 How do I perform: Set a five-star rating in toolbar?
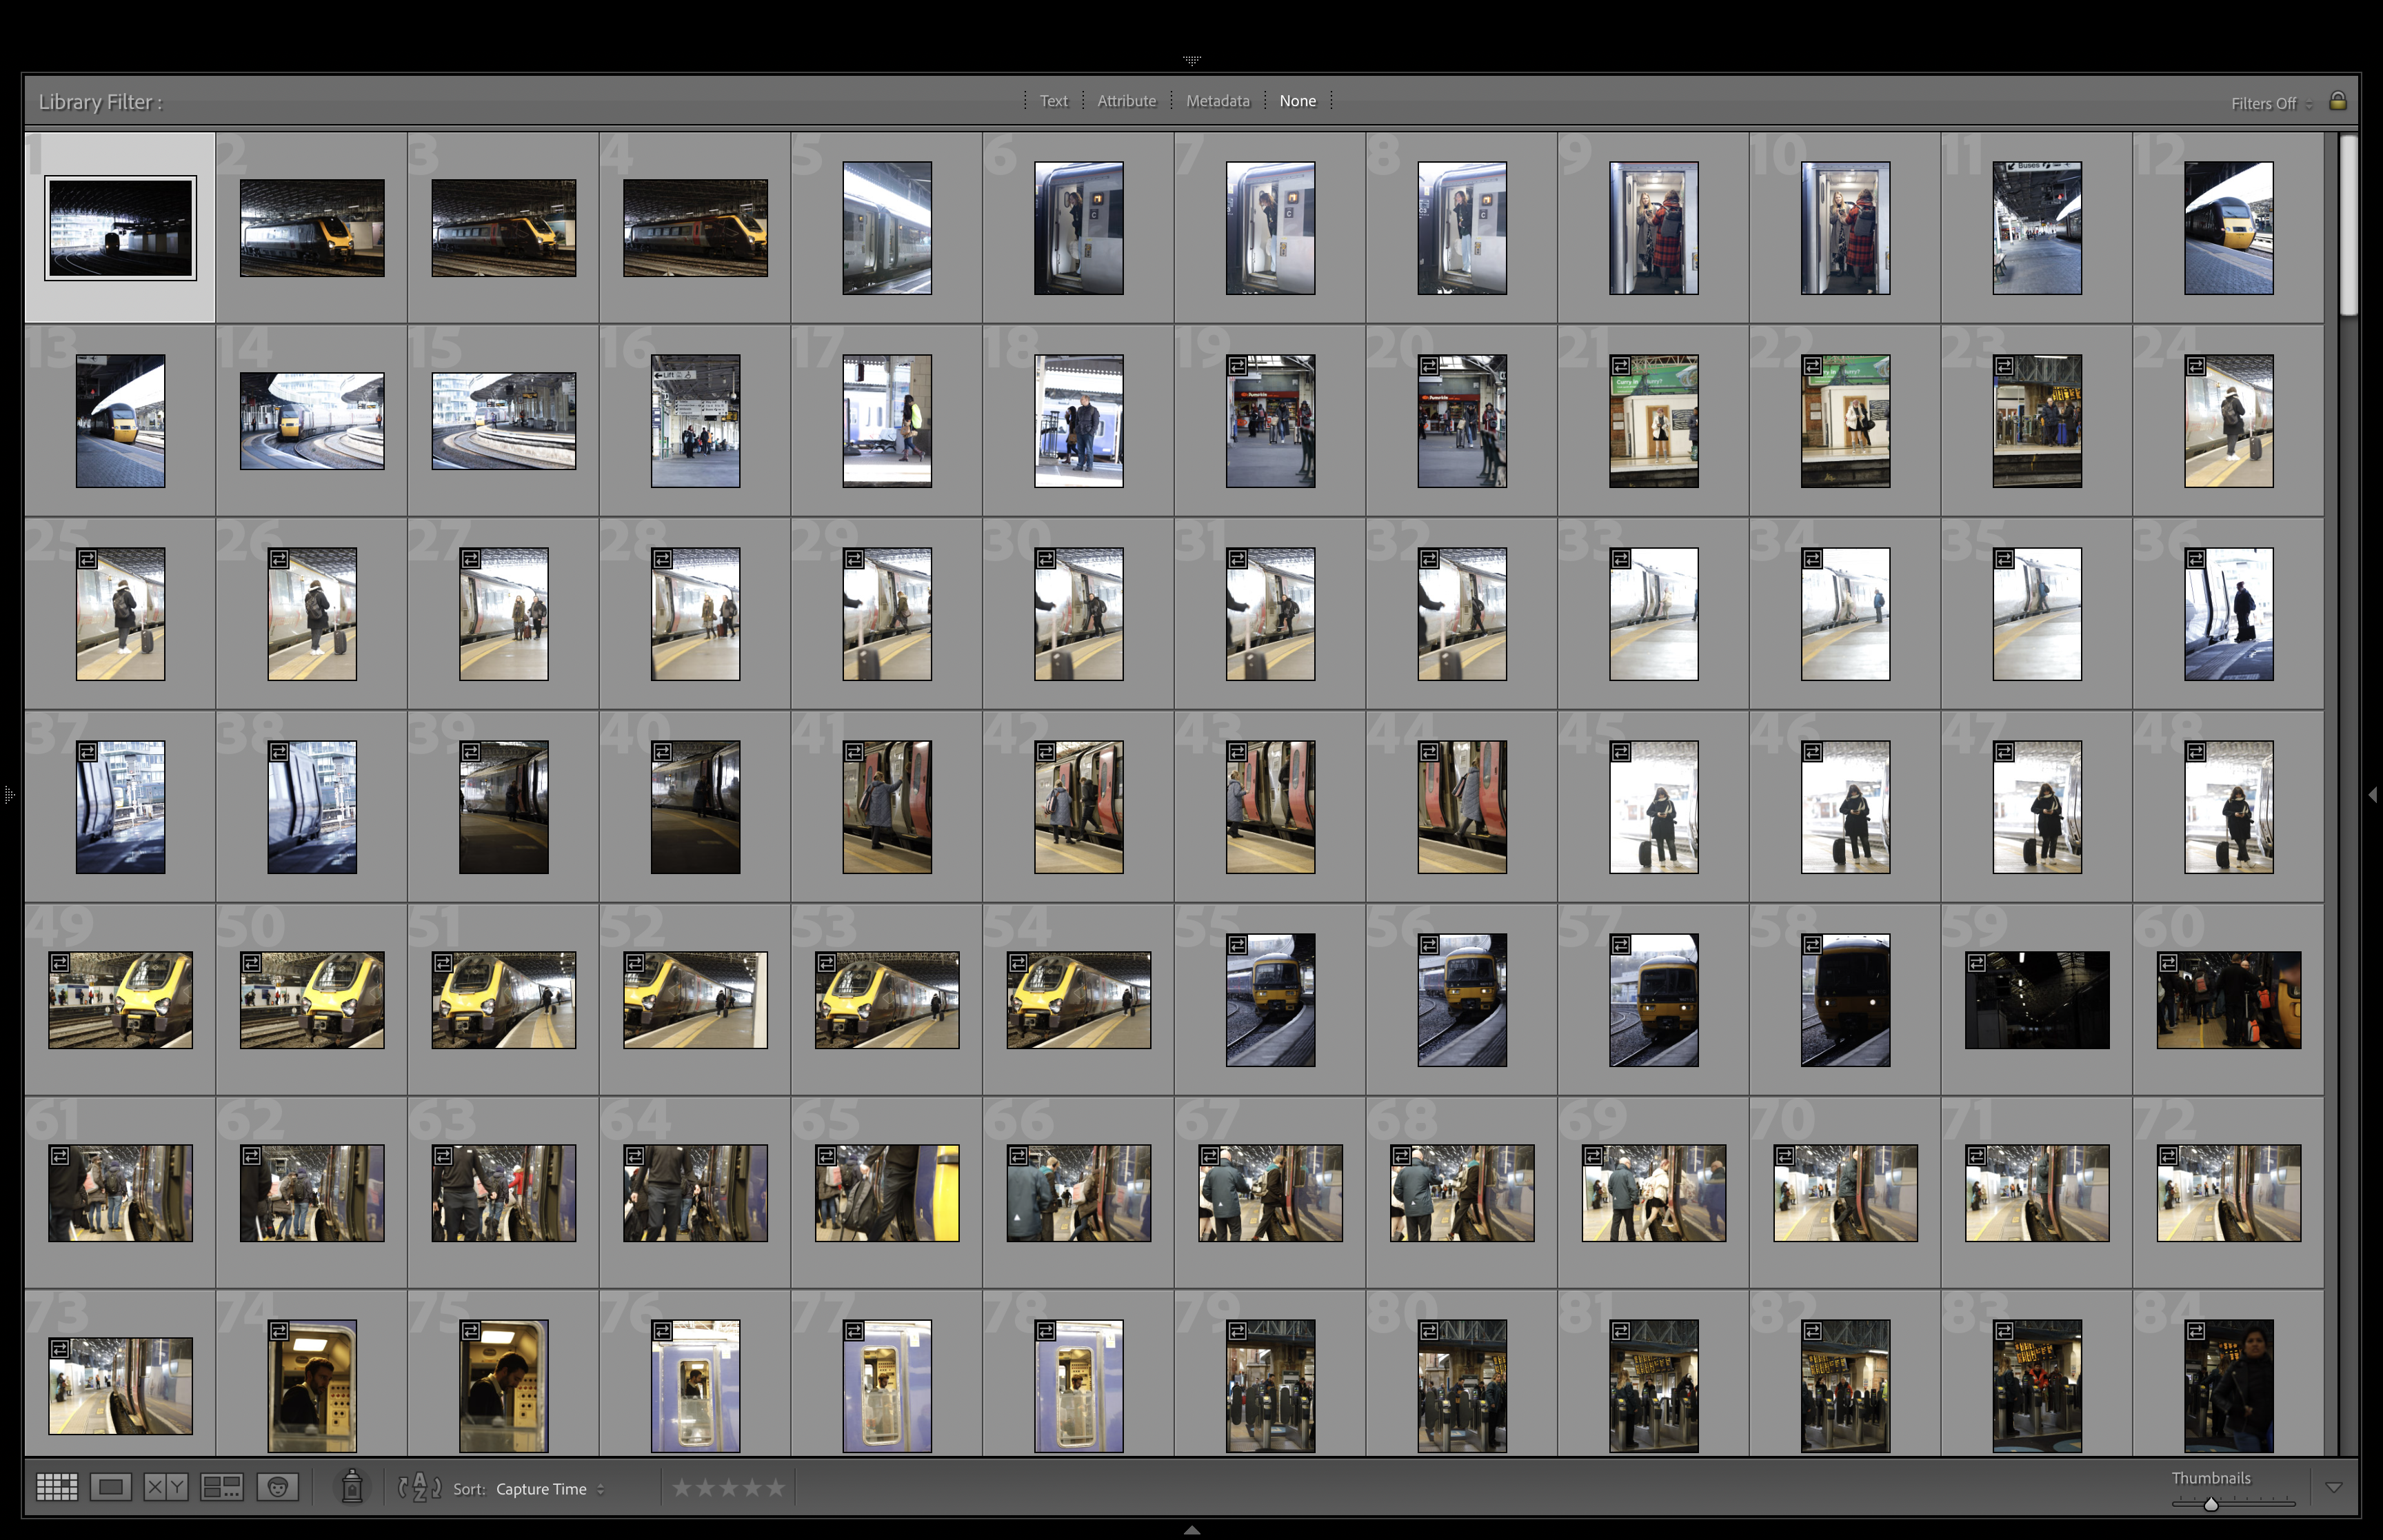[776, 1488]
